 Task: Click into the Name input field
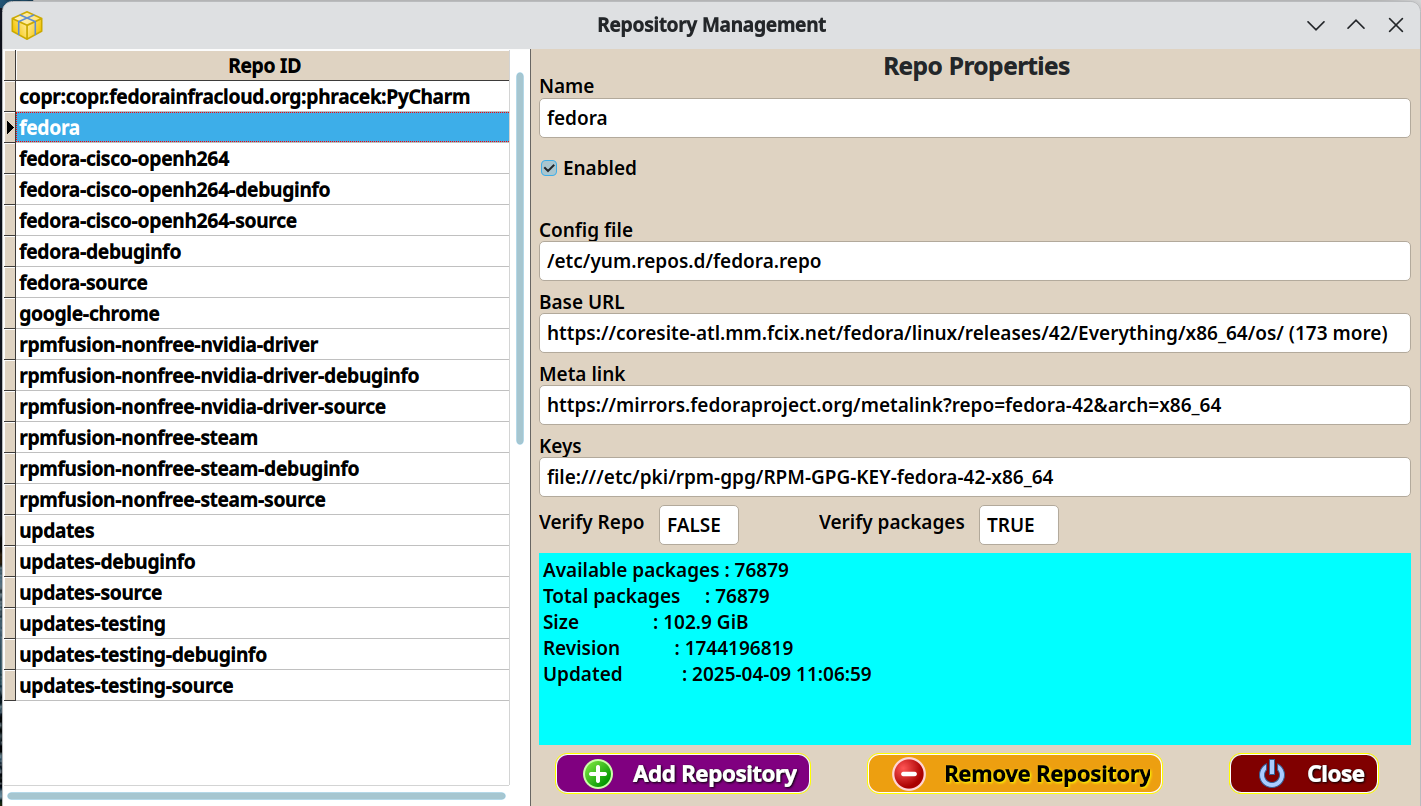pos(974,118)
